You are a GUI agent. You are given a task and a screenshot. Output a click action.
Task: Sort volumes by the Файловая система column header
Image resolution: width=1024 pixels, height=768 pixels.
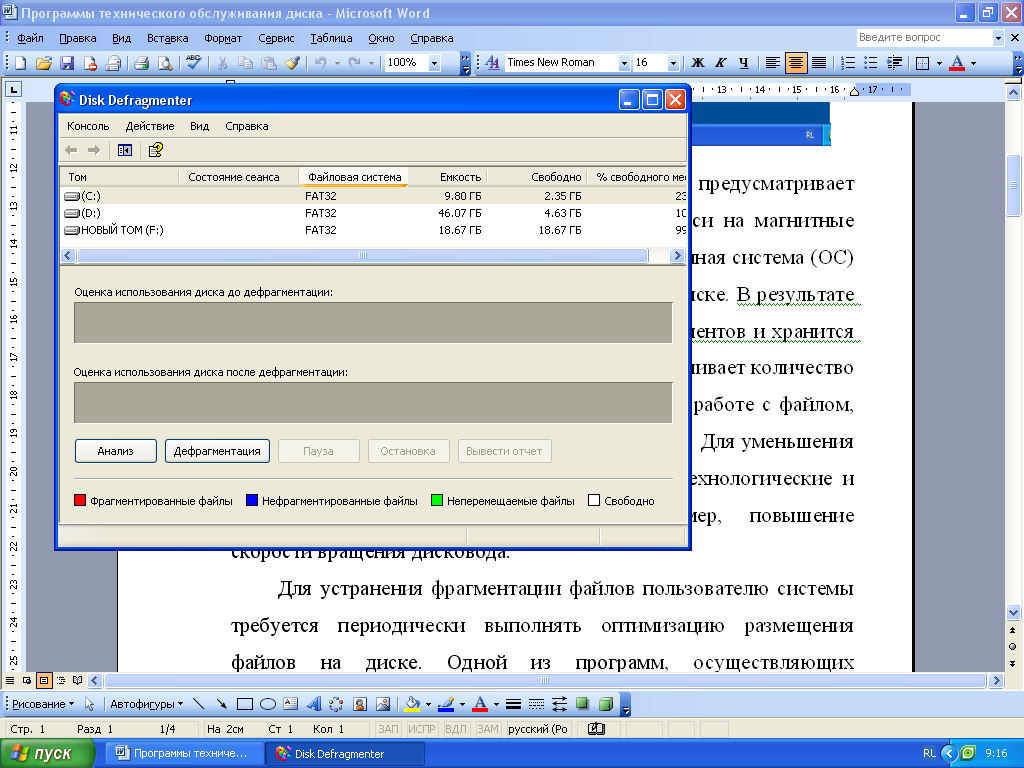click(353, 177)
